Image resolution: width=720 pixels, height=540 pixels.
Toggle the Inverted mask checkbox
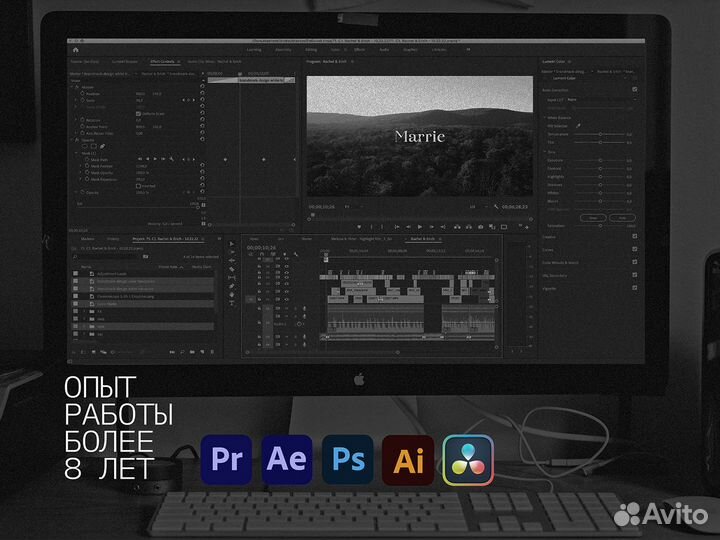137,185
